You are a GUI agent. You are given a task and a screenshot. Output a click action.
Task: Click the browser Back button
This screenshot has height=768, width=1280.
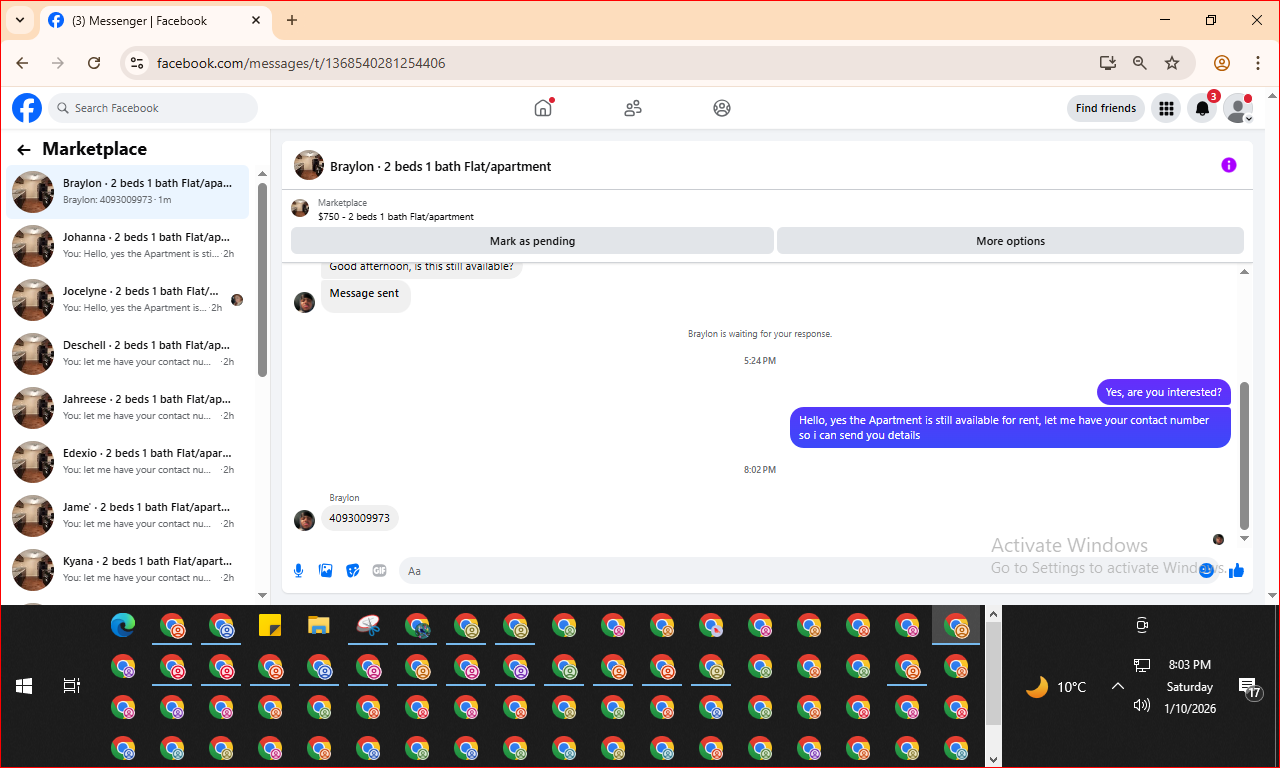point(22,63)
